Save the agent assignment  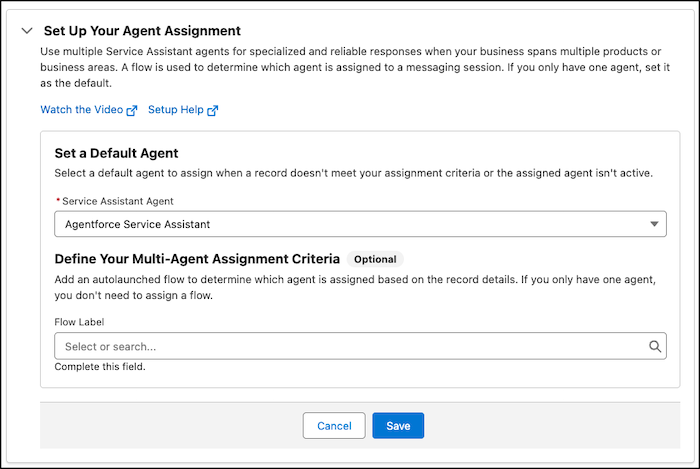pos(398,426)
